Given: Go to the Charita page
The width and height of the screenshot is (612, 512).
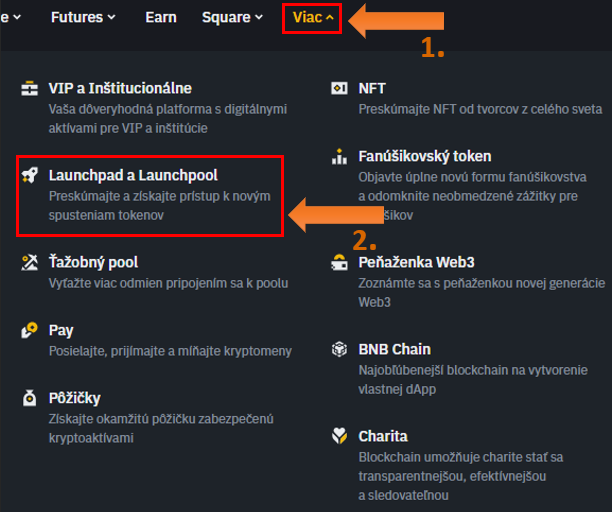Looking at the screenshot, I should (383, 436).
